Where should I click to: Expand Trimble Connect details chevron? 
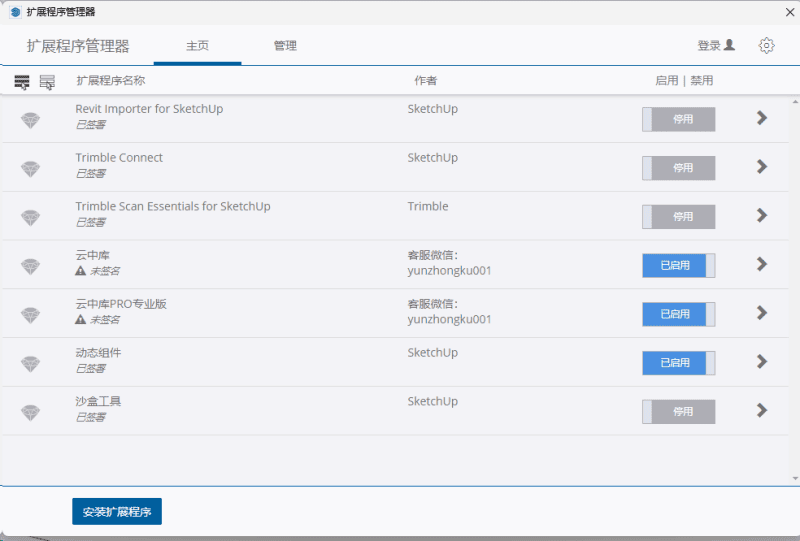(762, 166)
